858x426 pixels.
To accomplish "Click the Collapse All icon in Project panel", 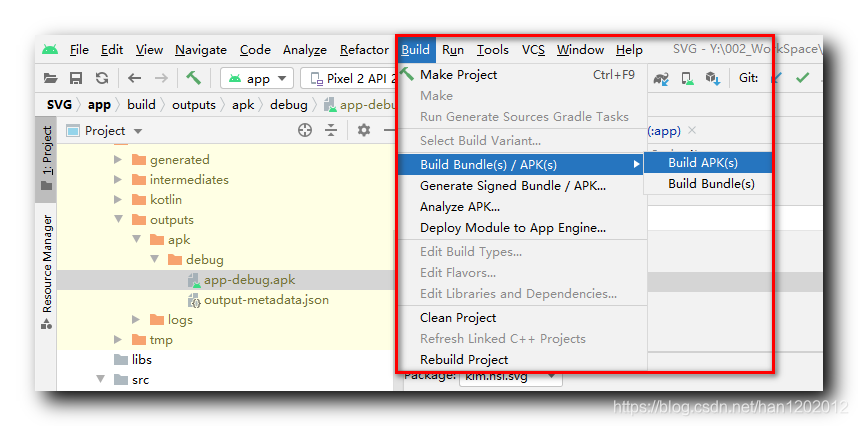I will [x=331, y=130].
